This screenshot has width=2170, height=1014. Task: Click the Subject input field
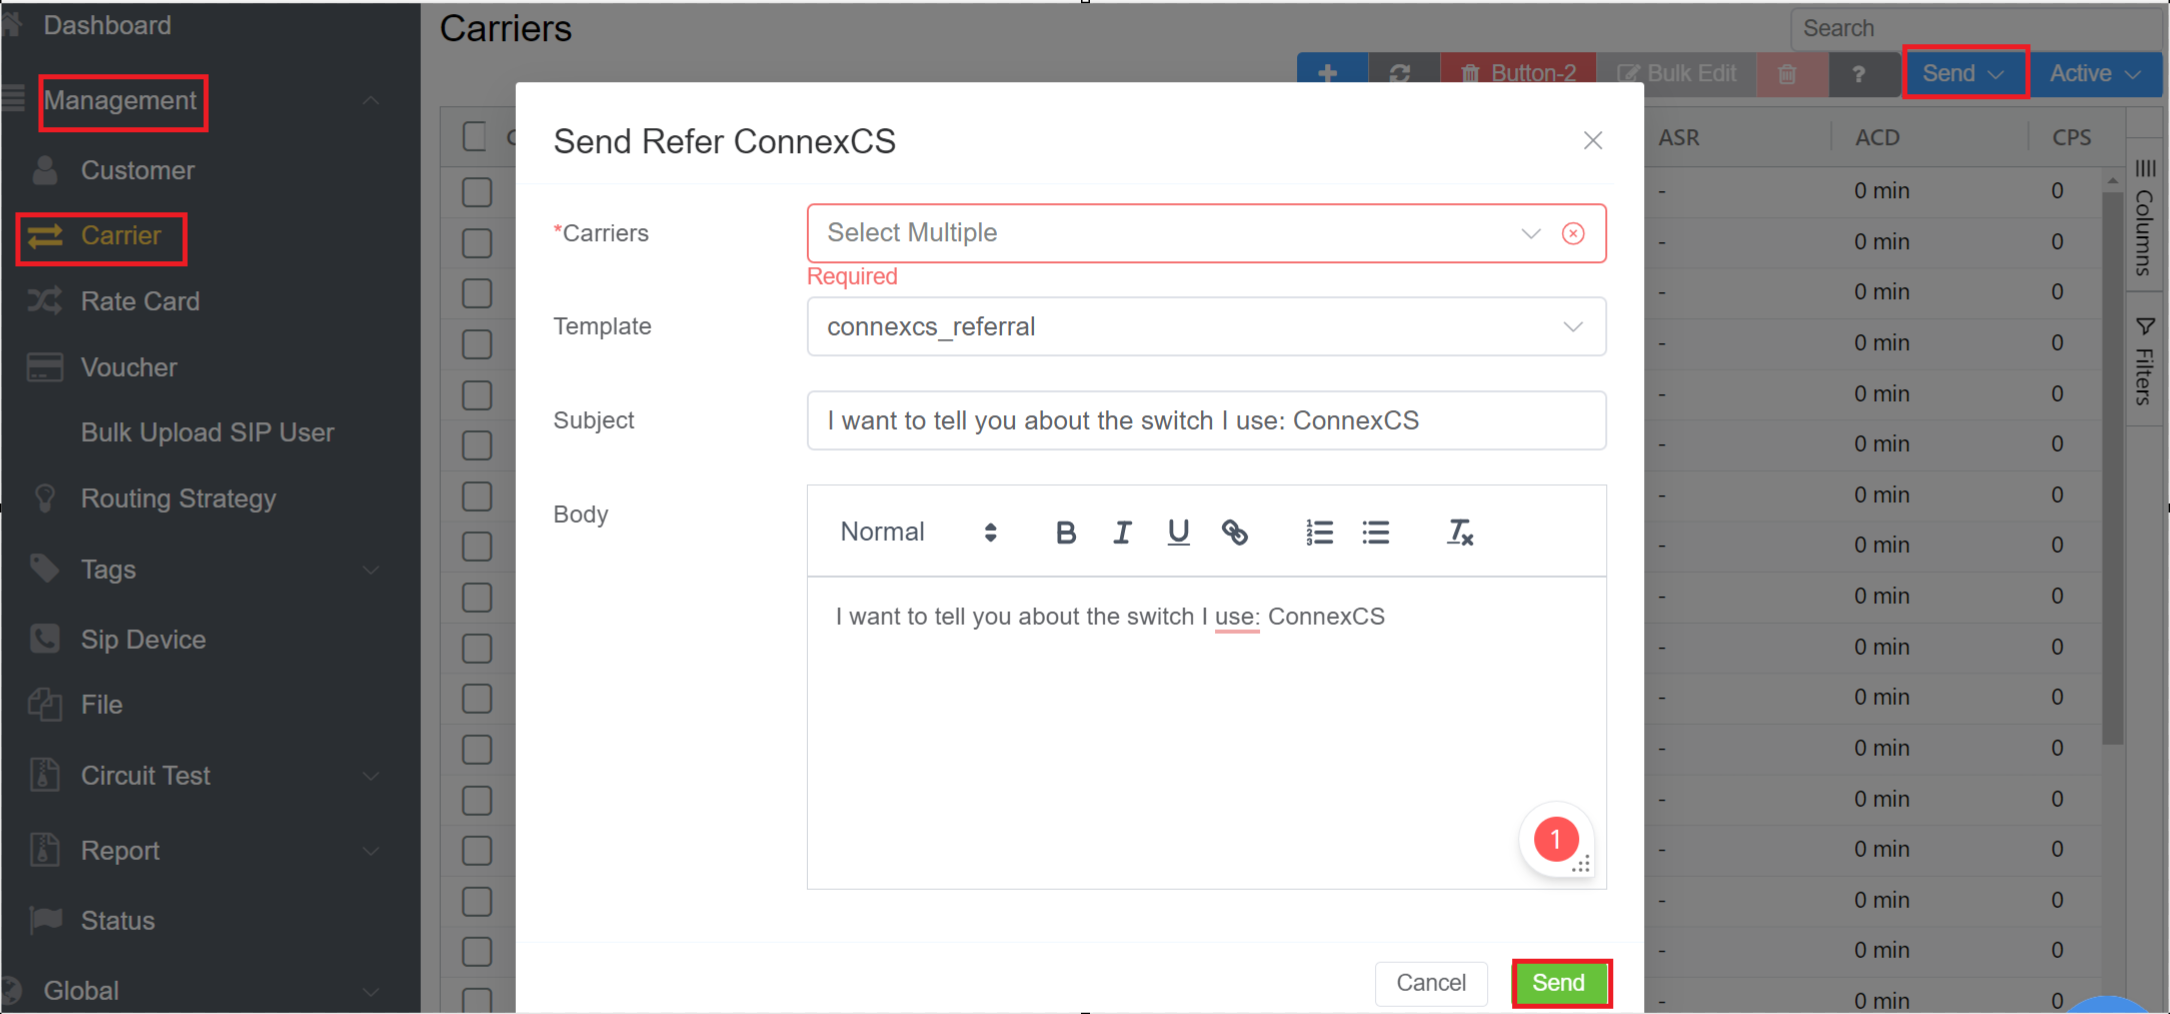point(1205,421)
